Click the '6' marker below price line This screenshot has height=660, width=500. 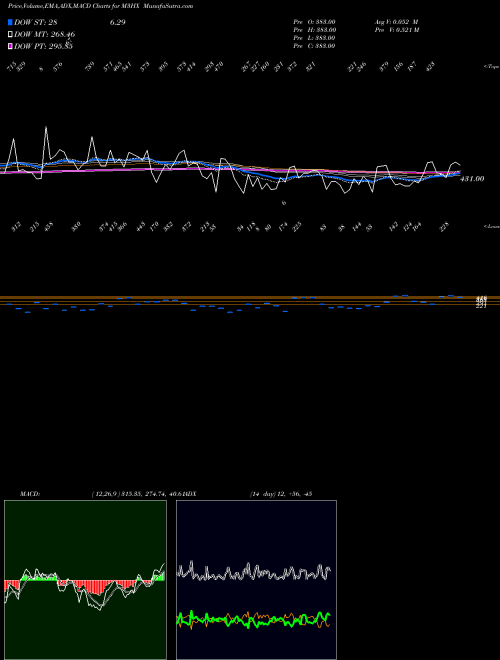point(284,203)
